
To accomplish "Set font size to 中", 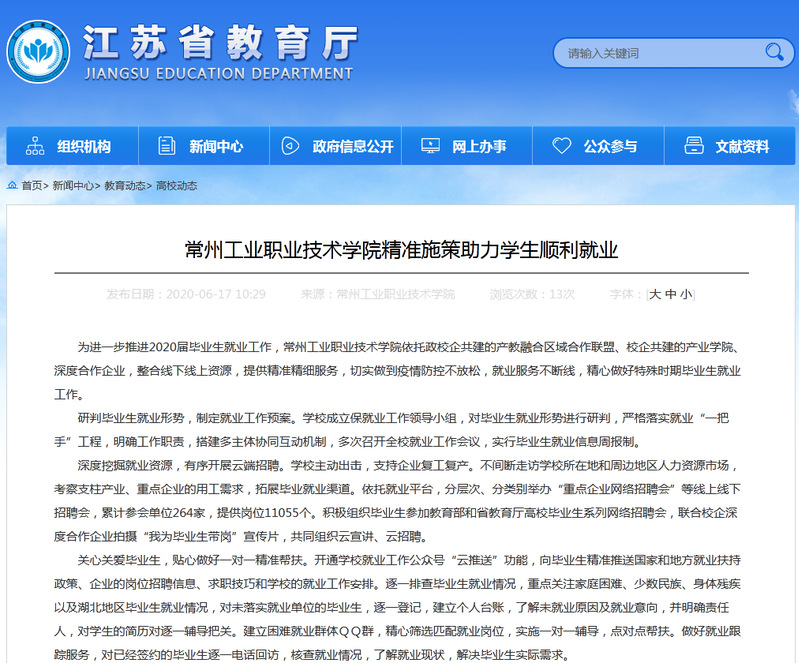I will [671, 294].
